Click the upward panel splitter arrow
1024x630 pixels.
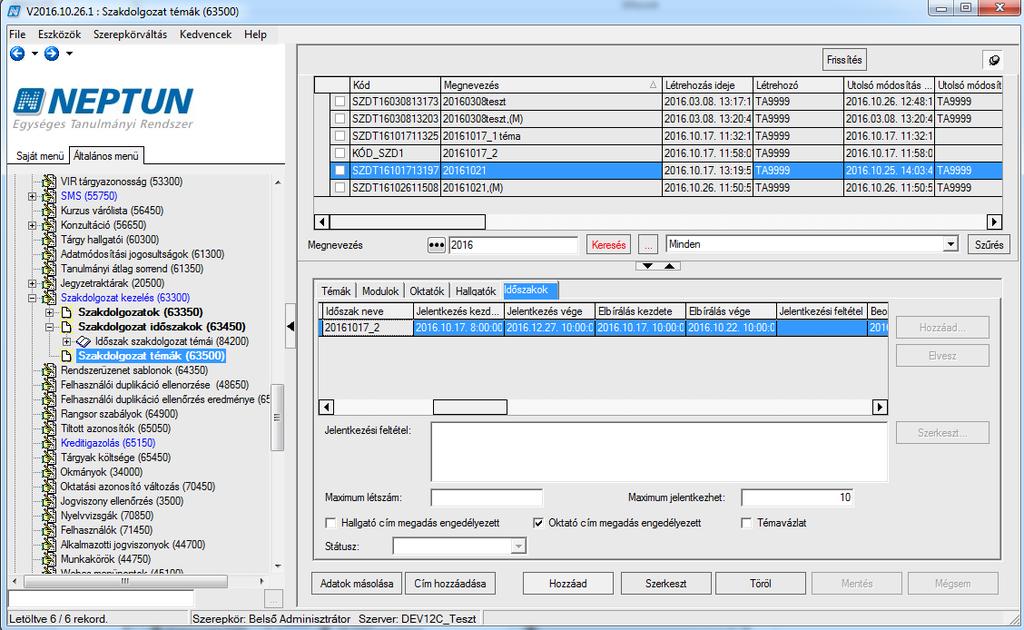670,266
